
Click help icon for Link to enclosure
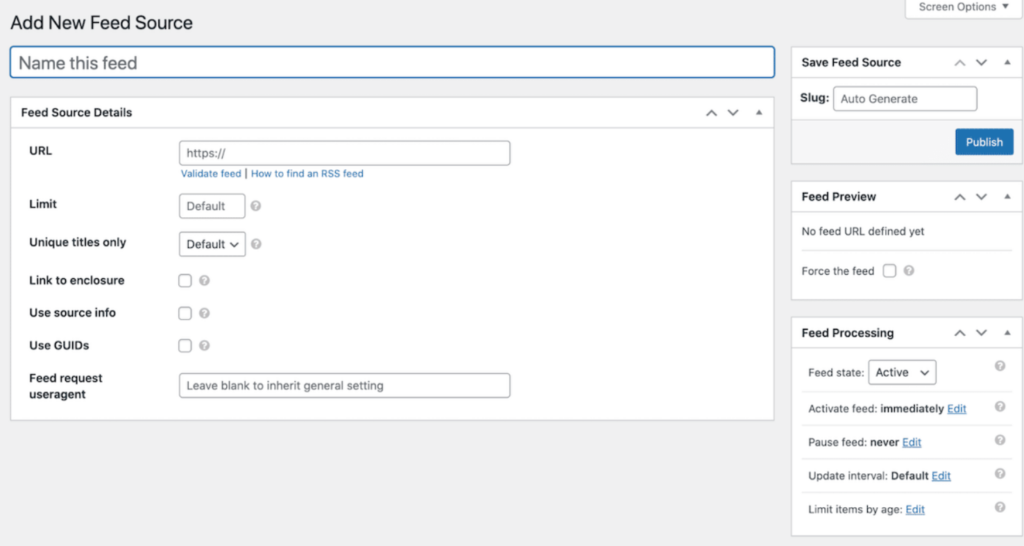(204, 281)
